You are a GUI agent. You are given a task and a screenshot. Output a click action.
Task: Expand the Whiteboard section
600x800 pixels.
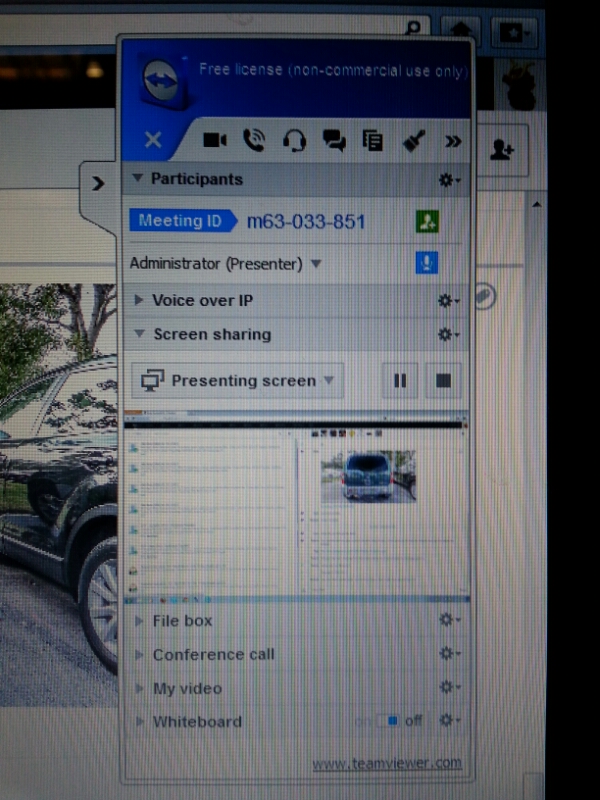(x=139, y=721)
